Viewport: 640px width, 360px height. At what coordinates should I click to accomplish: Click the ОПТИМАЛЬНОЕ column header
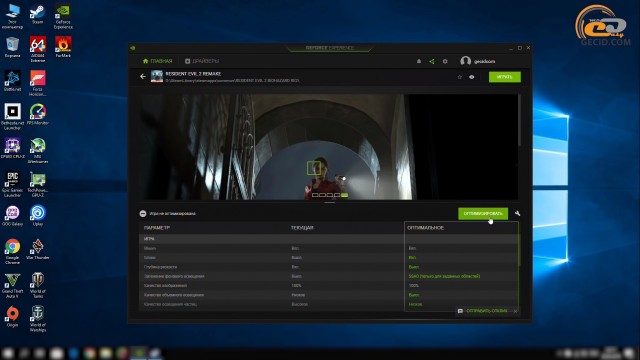click(x=425, y=228)
